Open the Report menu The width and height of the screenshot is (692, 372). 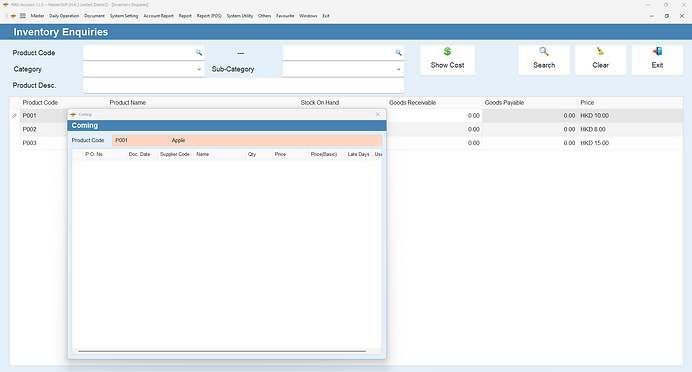click(185, 16)
